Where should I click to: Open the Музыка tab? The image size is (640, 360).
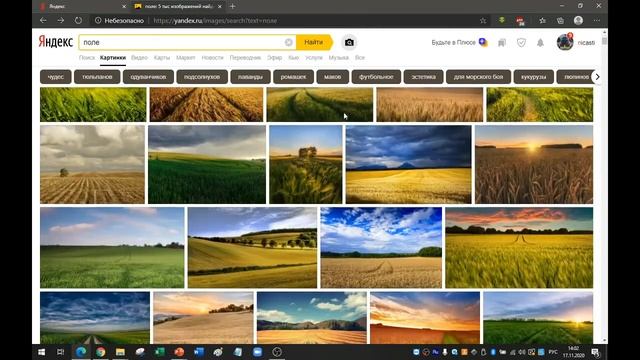[339, 58]
